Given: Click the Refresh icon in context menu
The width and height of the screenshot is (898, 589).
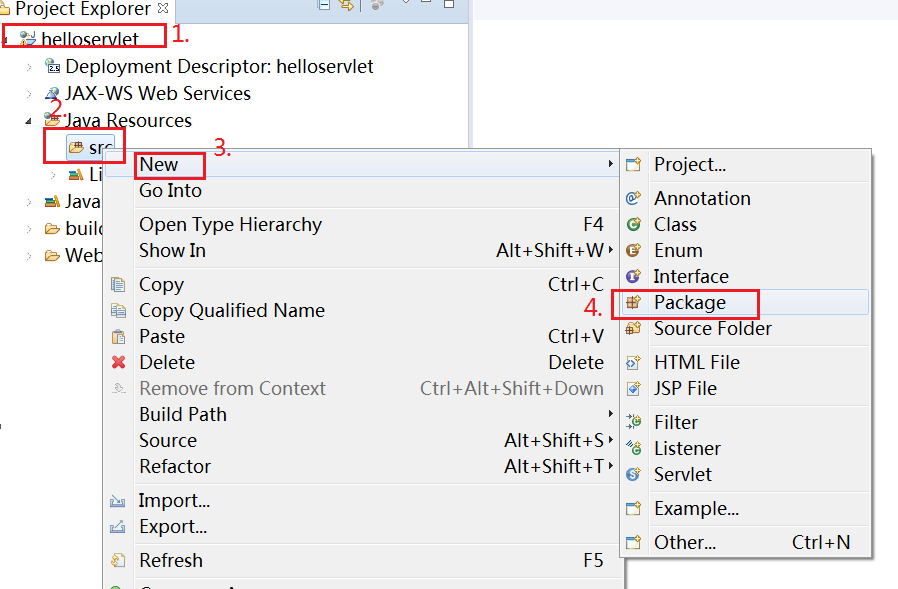Looking at the screenshot, I should 119,561.
